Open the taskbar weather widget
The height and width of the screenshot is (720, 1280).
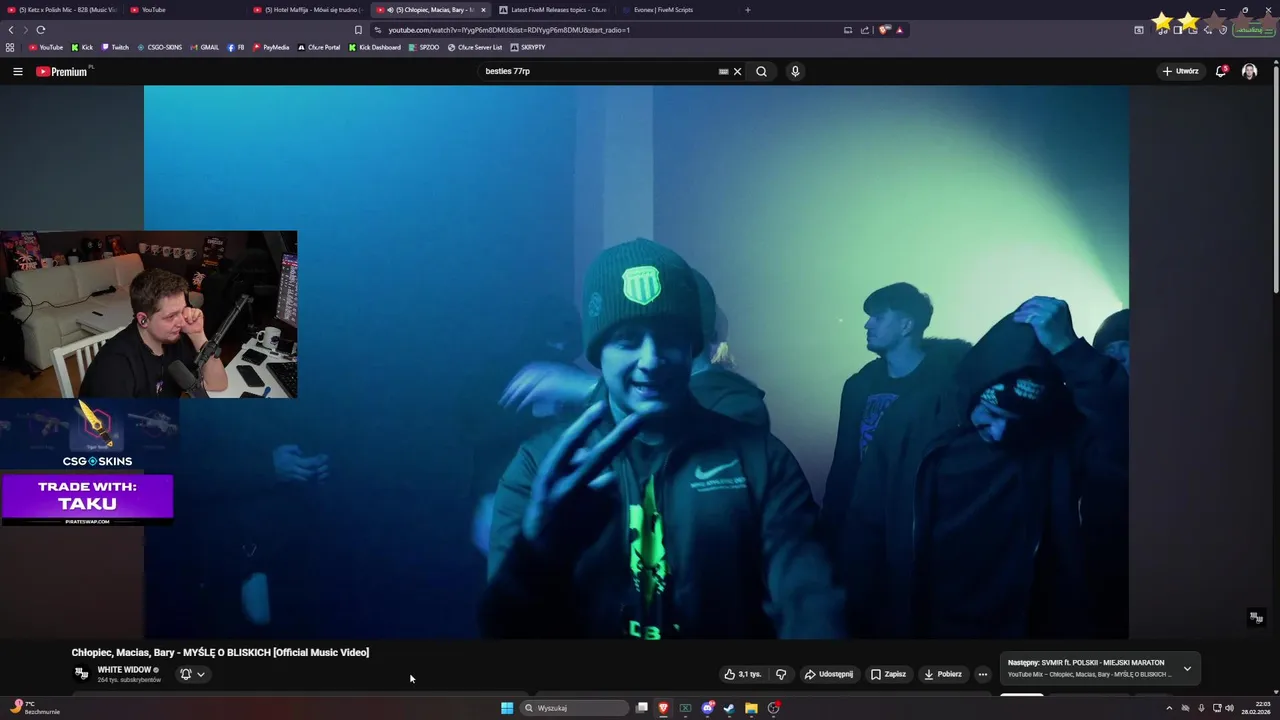[36, 707]
